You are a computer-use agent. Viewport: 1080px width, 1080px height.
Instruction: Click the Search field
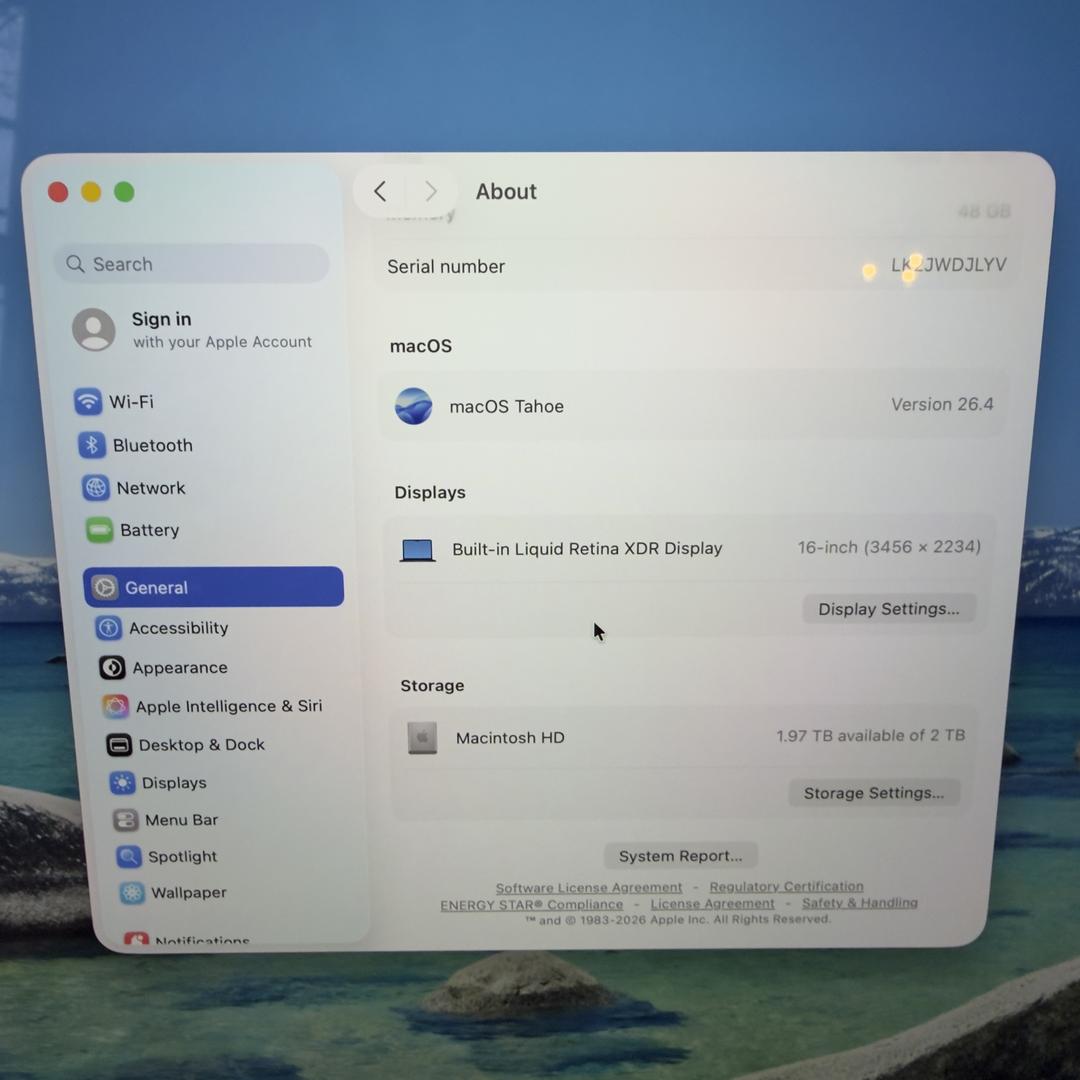coord(191,264)
